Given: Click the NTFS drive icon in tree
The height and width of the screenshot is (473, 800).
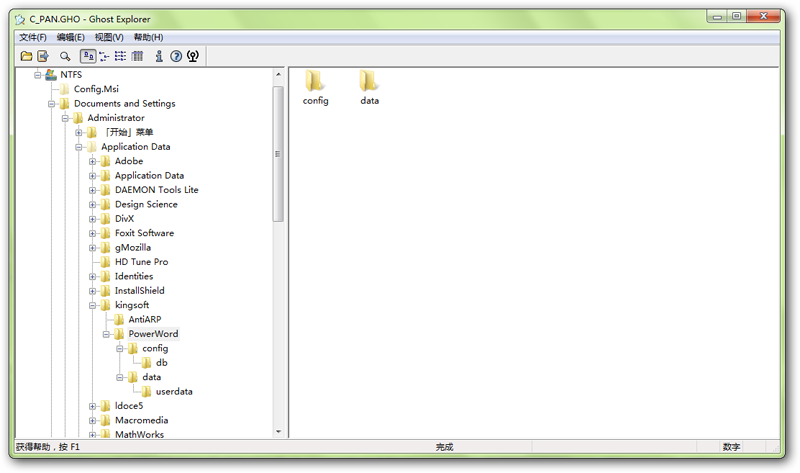Looking at the screenshot, I should point(51,75).
